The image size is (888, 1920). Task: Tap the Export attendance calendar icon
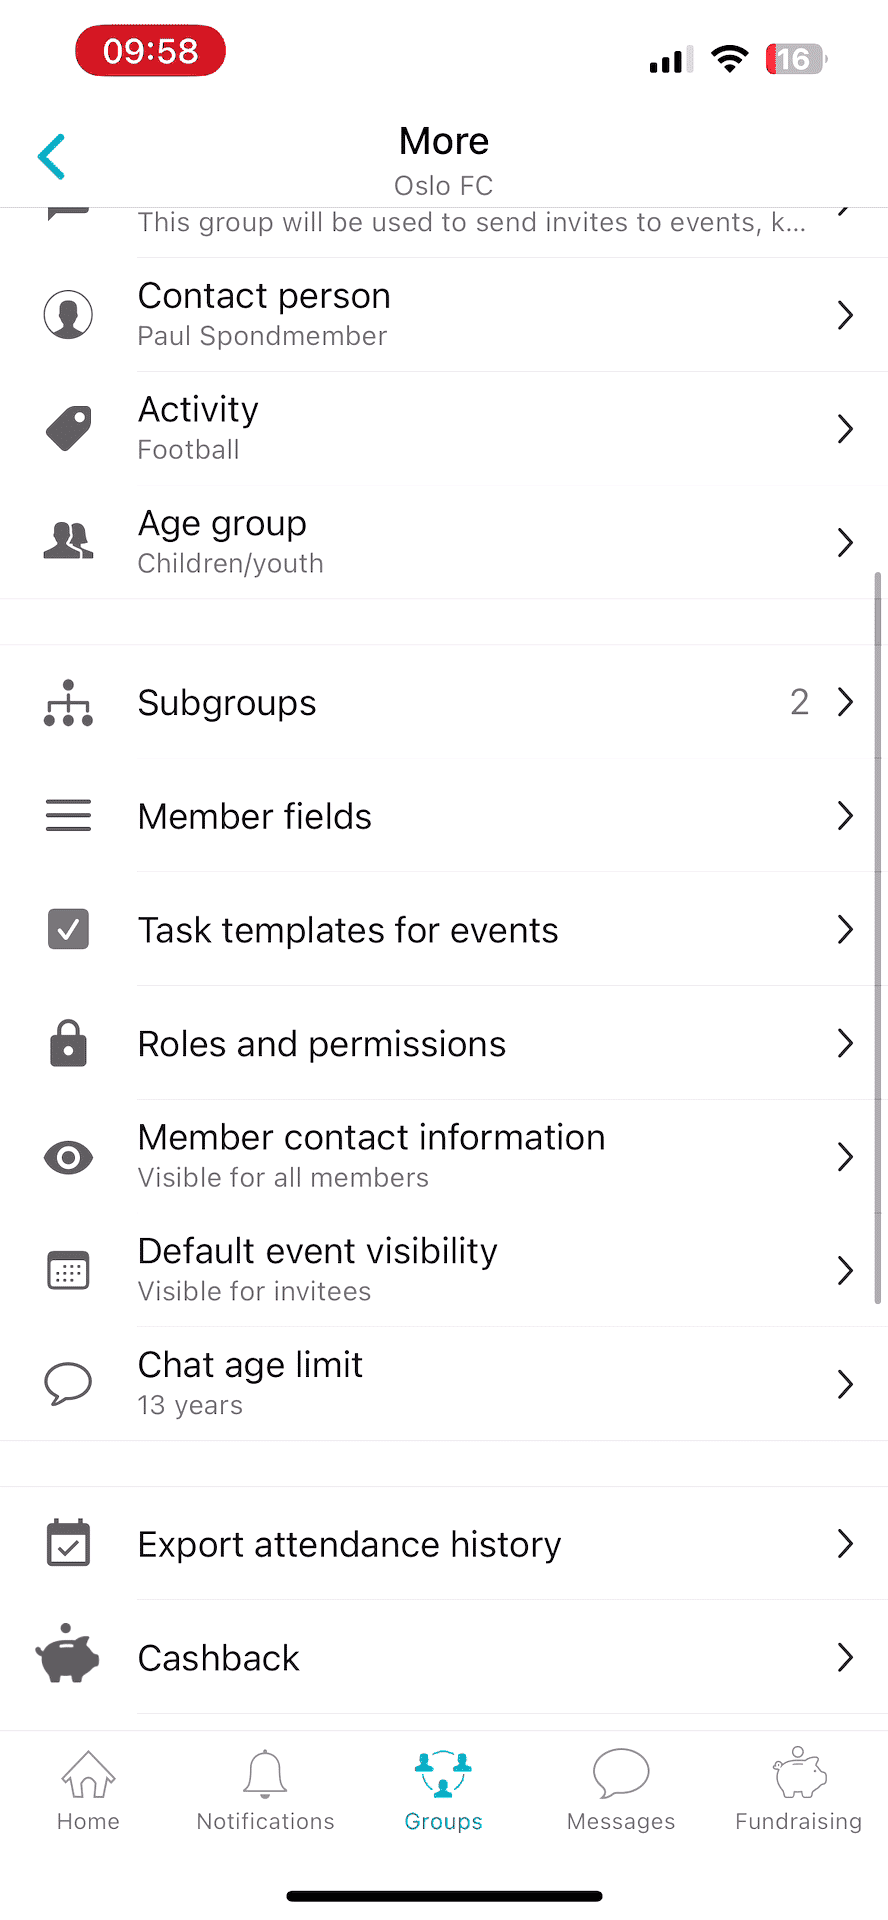68,1543
